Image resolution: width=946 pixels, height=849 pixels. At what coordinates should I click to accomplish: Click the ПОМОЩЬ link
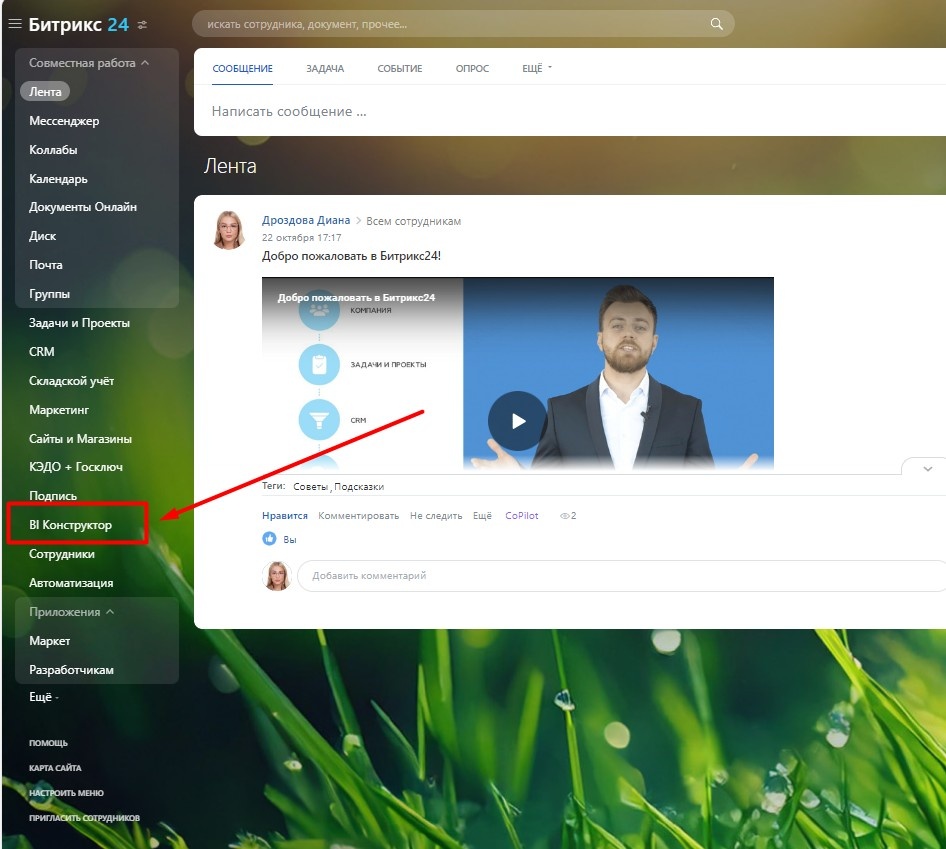click(x=48, y=743)
